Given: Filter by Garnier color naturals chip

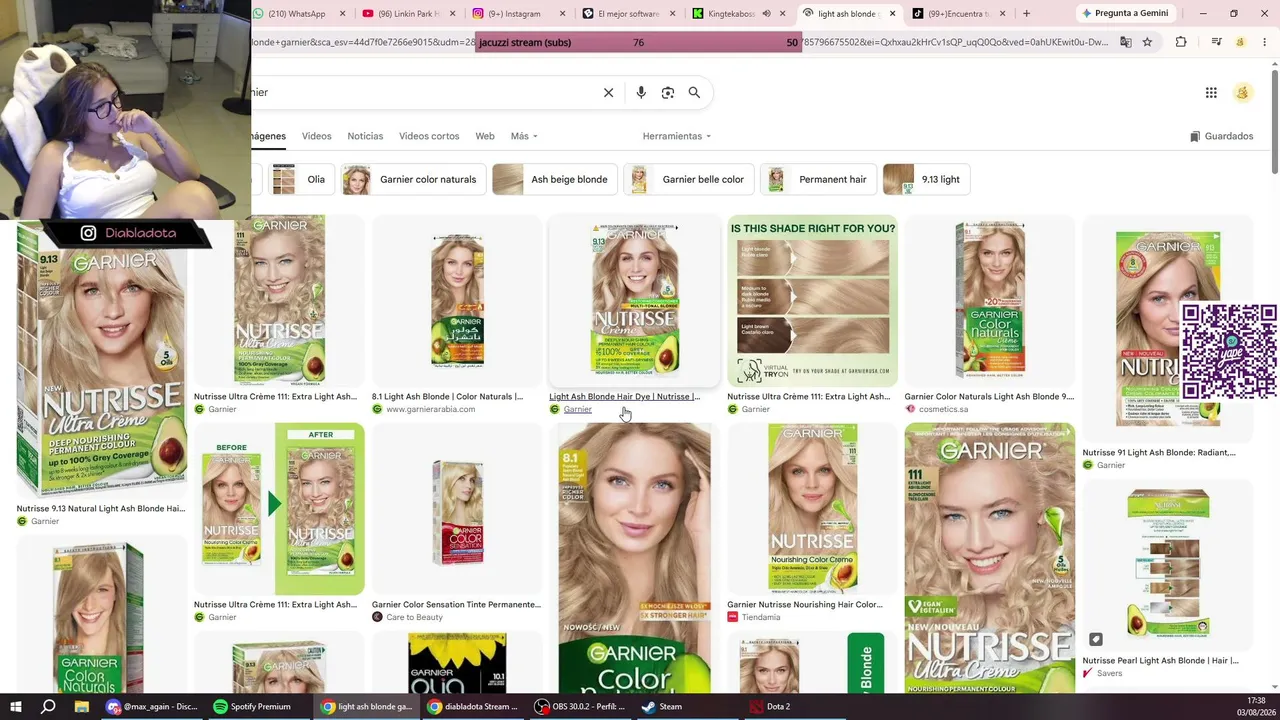Looking at the screenshot, I should [x=414, y=180].
